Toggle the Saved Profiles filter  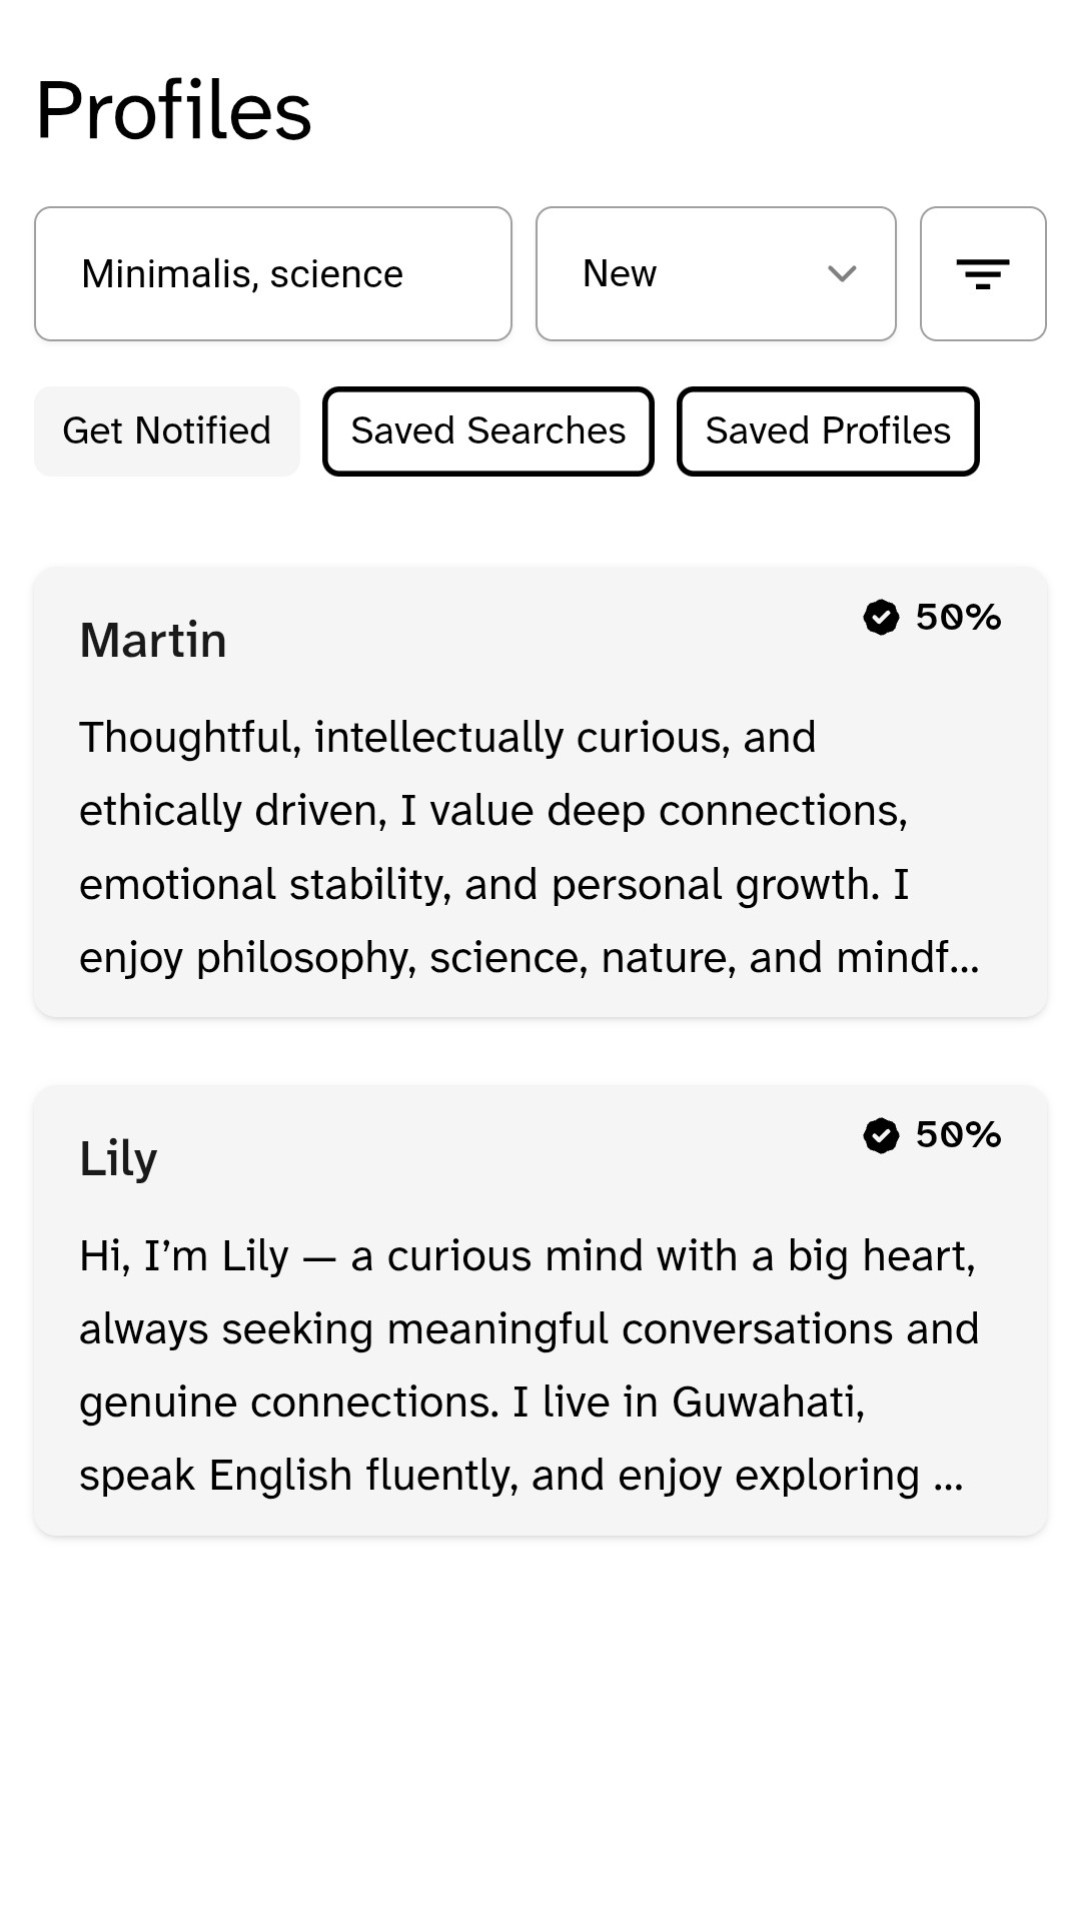click(x=828, y=431)
